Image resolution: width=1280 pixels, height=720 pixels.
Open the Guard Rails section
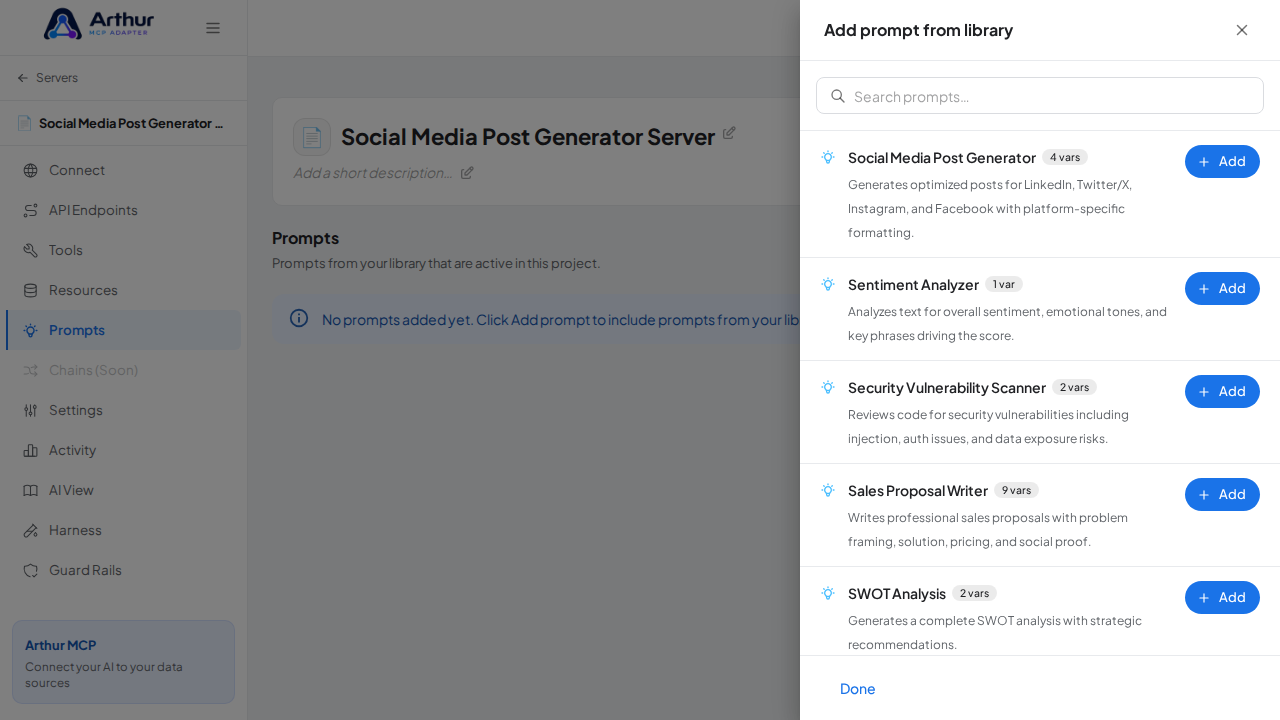124,570
